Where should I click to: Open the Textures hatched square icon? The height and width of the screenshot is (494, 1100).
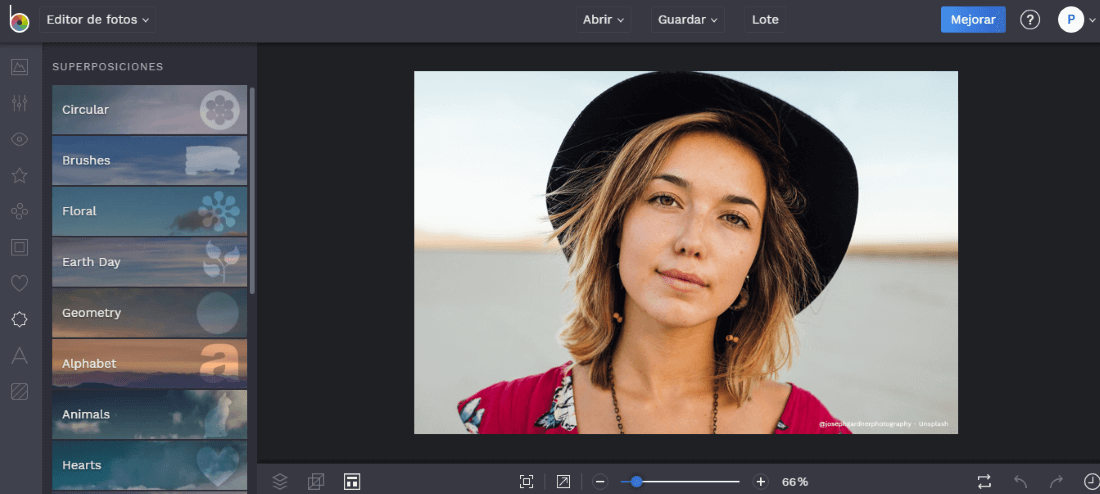pyautogui.click(x=19, y=391)
